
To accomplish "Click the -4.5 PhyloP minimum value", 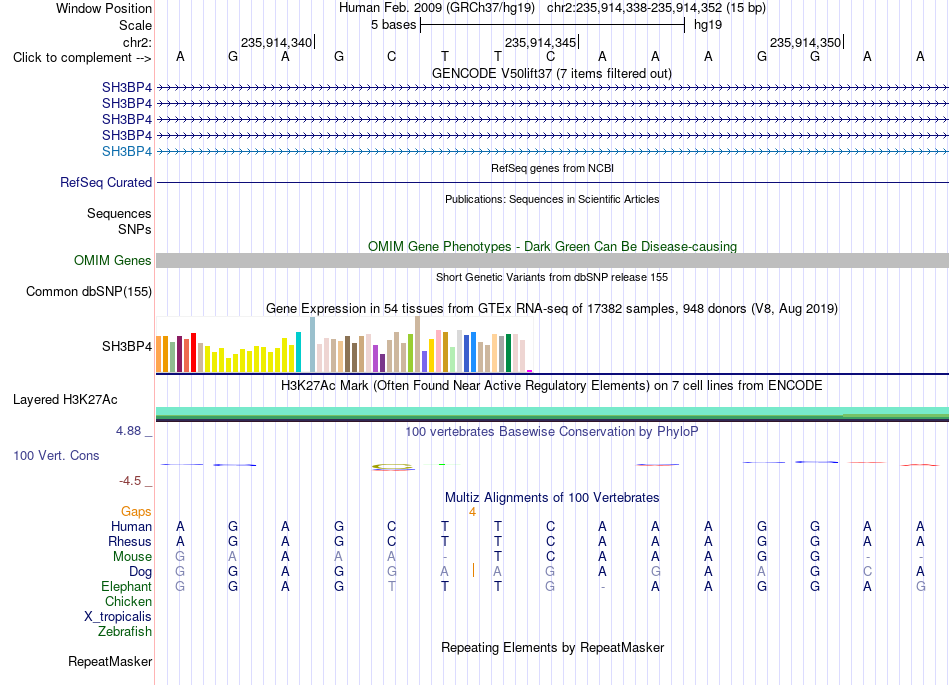I will (x=130, y=481).
